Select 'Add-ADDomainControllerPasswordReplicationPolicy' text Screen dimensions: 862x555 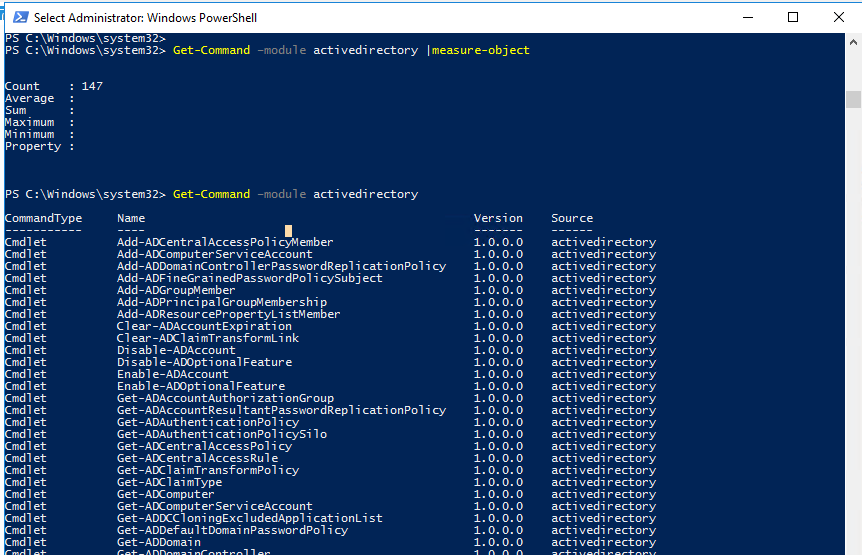point(281,267)
